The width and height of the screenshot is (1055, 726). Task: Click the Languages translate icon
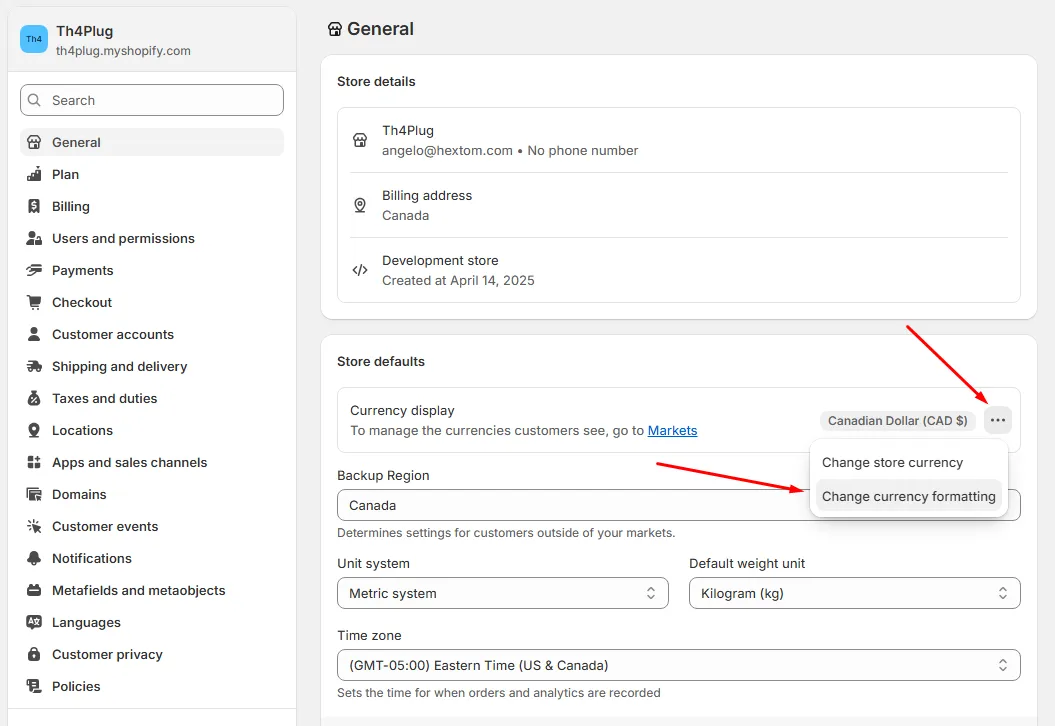pos(34,622)
